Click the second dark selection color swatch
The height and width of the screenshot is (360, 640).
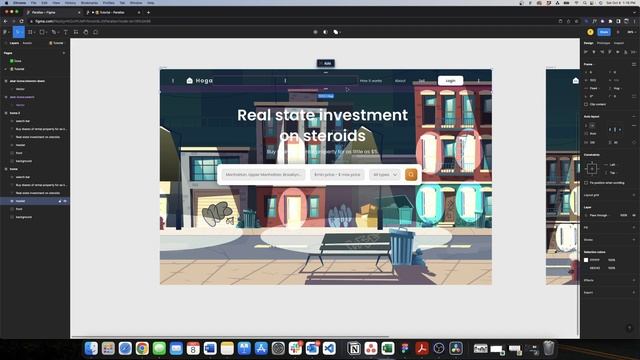[x=586, y=268]
